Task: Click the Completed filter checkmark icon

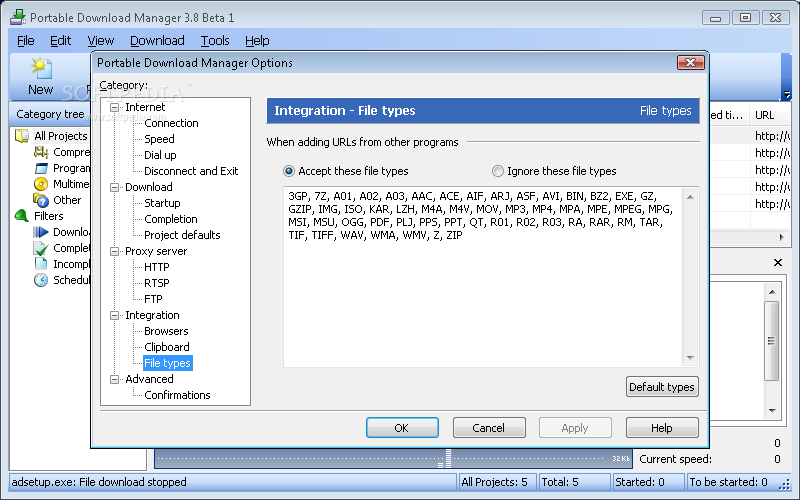Action: pyautogui.click(x=41, y=248)
